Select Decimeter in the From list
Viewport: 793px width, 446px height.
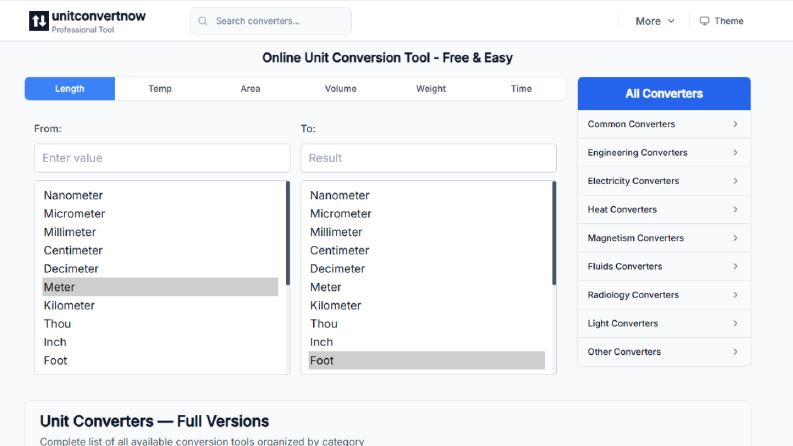[160, 269]
